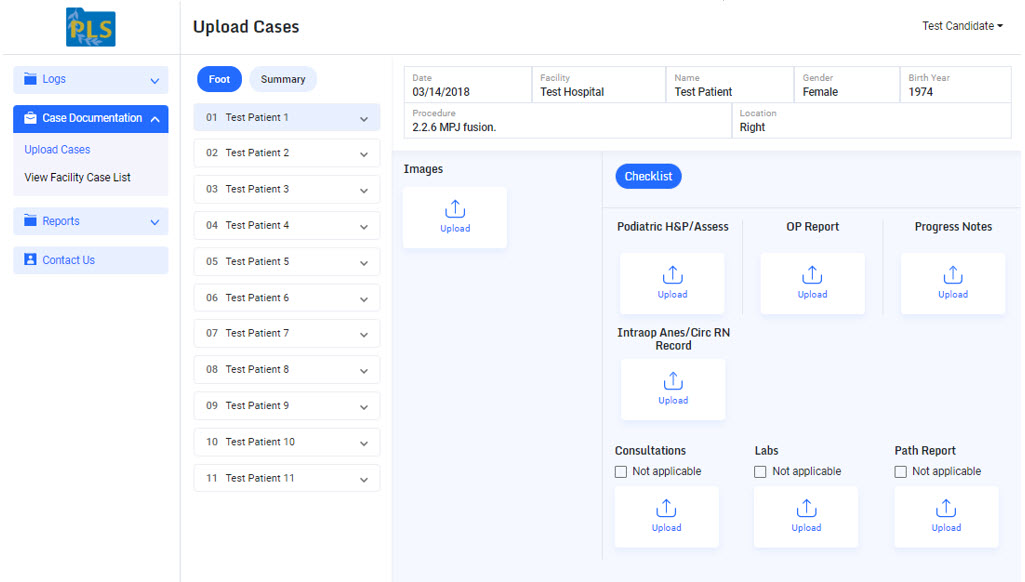
Task: Switch to the Summary tab
Action: click(x=283, y=79)
